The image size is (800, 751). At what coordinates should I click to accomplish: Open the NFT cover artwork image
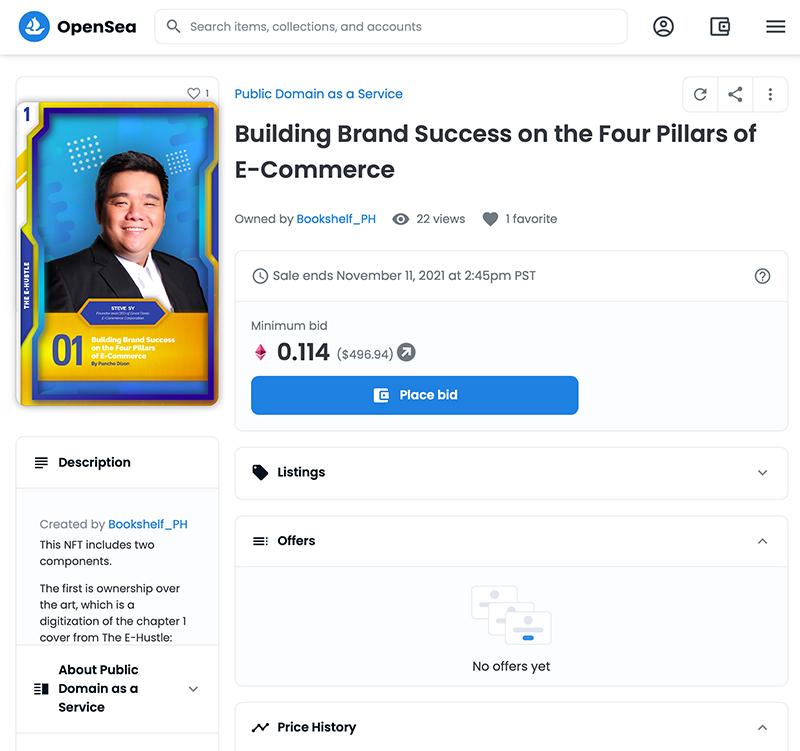117,254
